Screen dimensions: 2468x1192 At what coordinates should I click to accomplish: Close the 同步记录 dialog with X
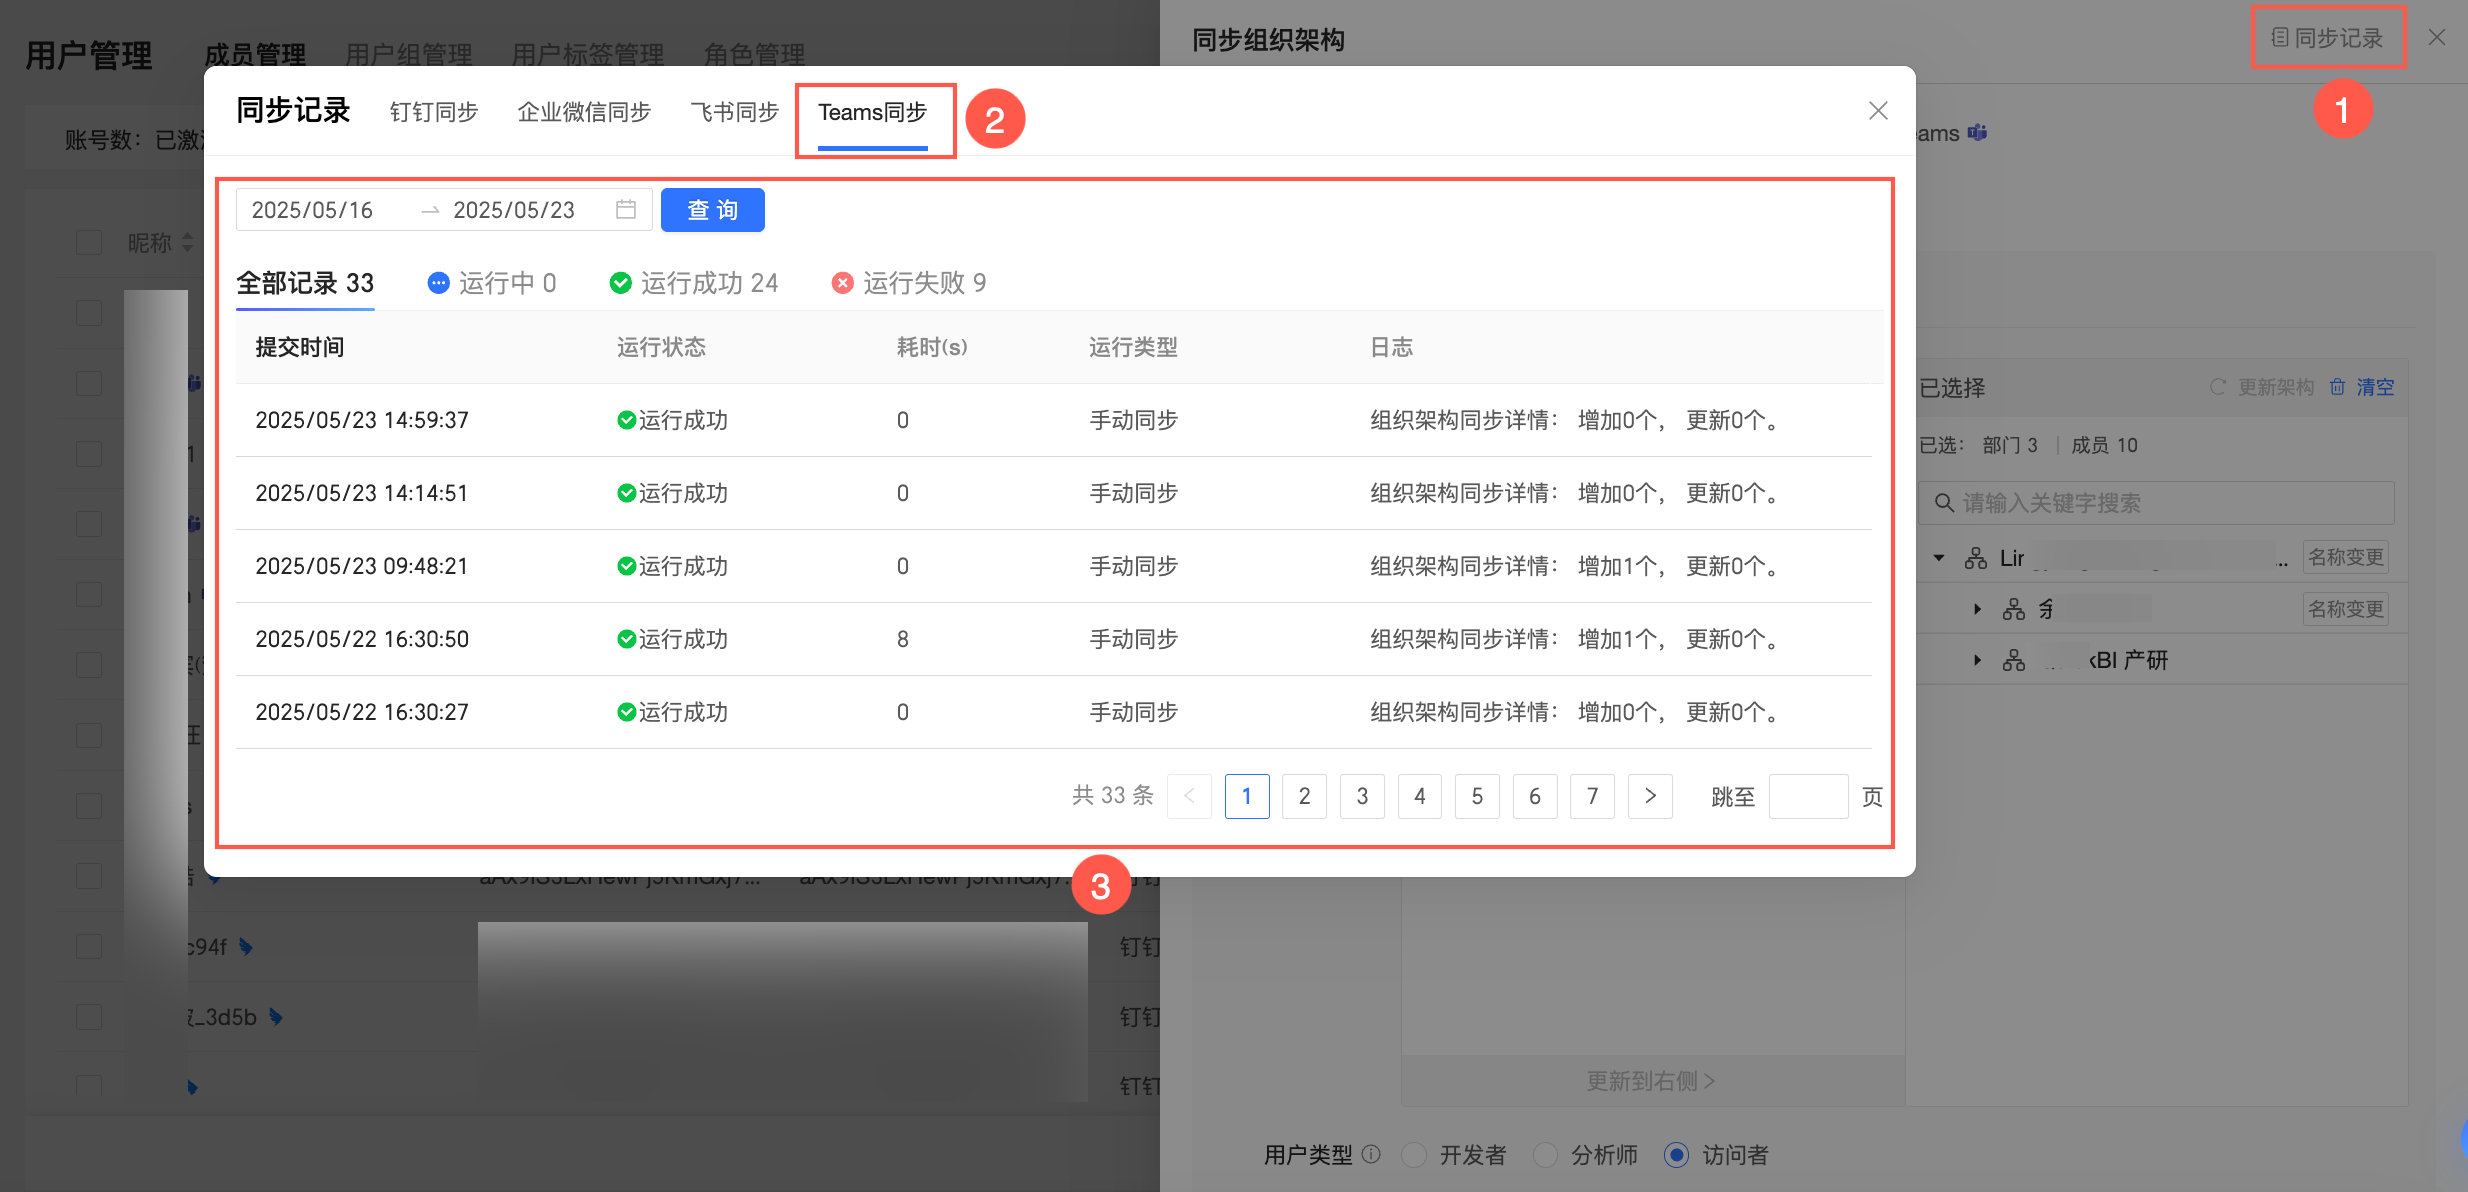click(x=1878, y=111)
